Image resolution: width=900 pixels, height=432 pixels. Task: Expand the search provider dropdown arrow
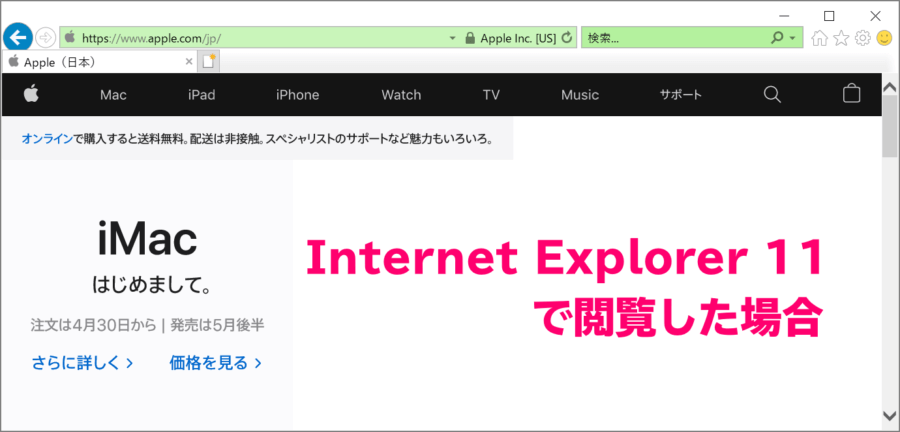(x=793, y=38)
